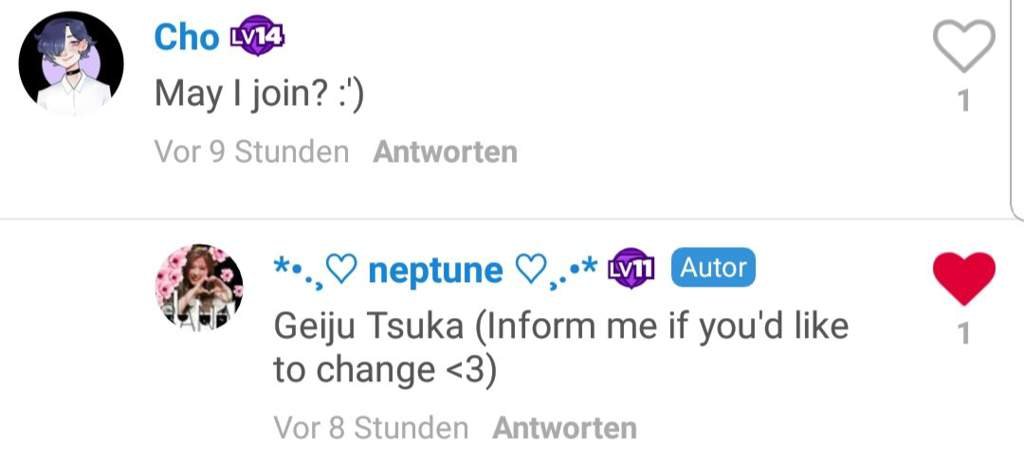
Task: Click the blue Autor badge
Action: click(714, 268)
